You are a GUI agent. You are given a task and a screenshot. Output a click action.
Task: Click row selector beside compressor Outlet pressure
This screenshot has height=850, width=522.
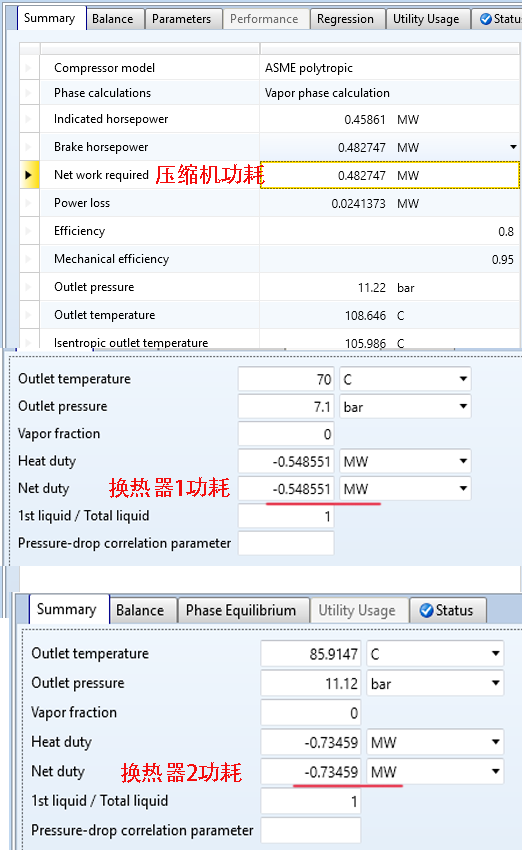(29, 287)
